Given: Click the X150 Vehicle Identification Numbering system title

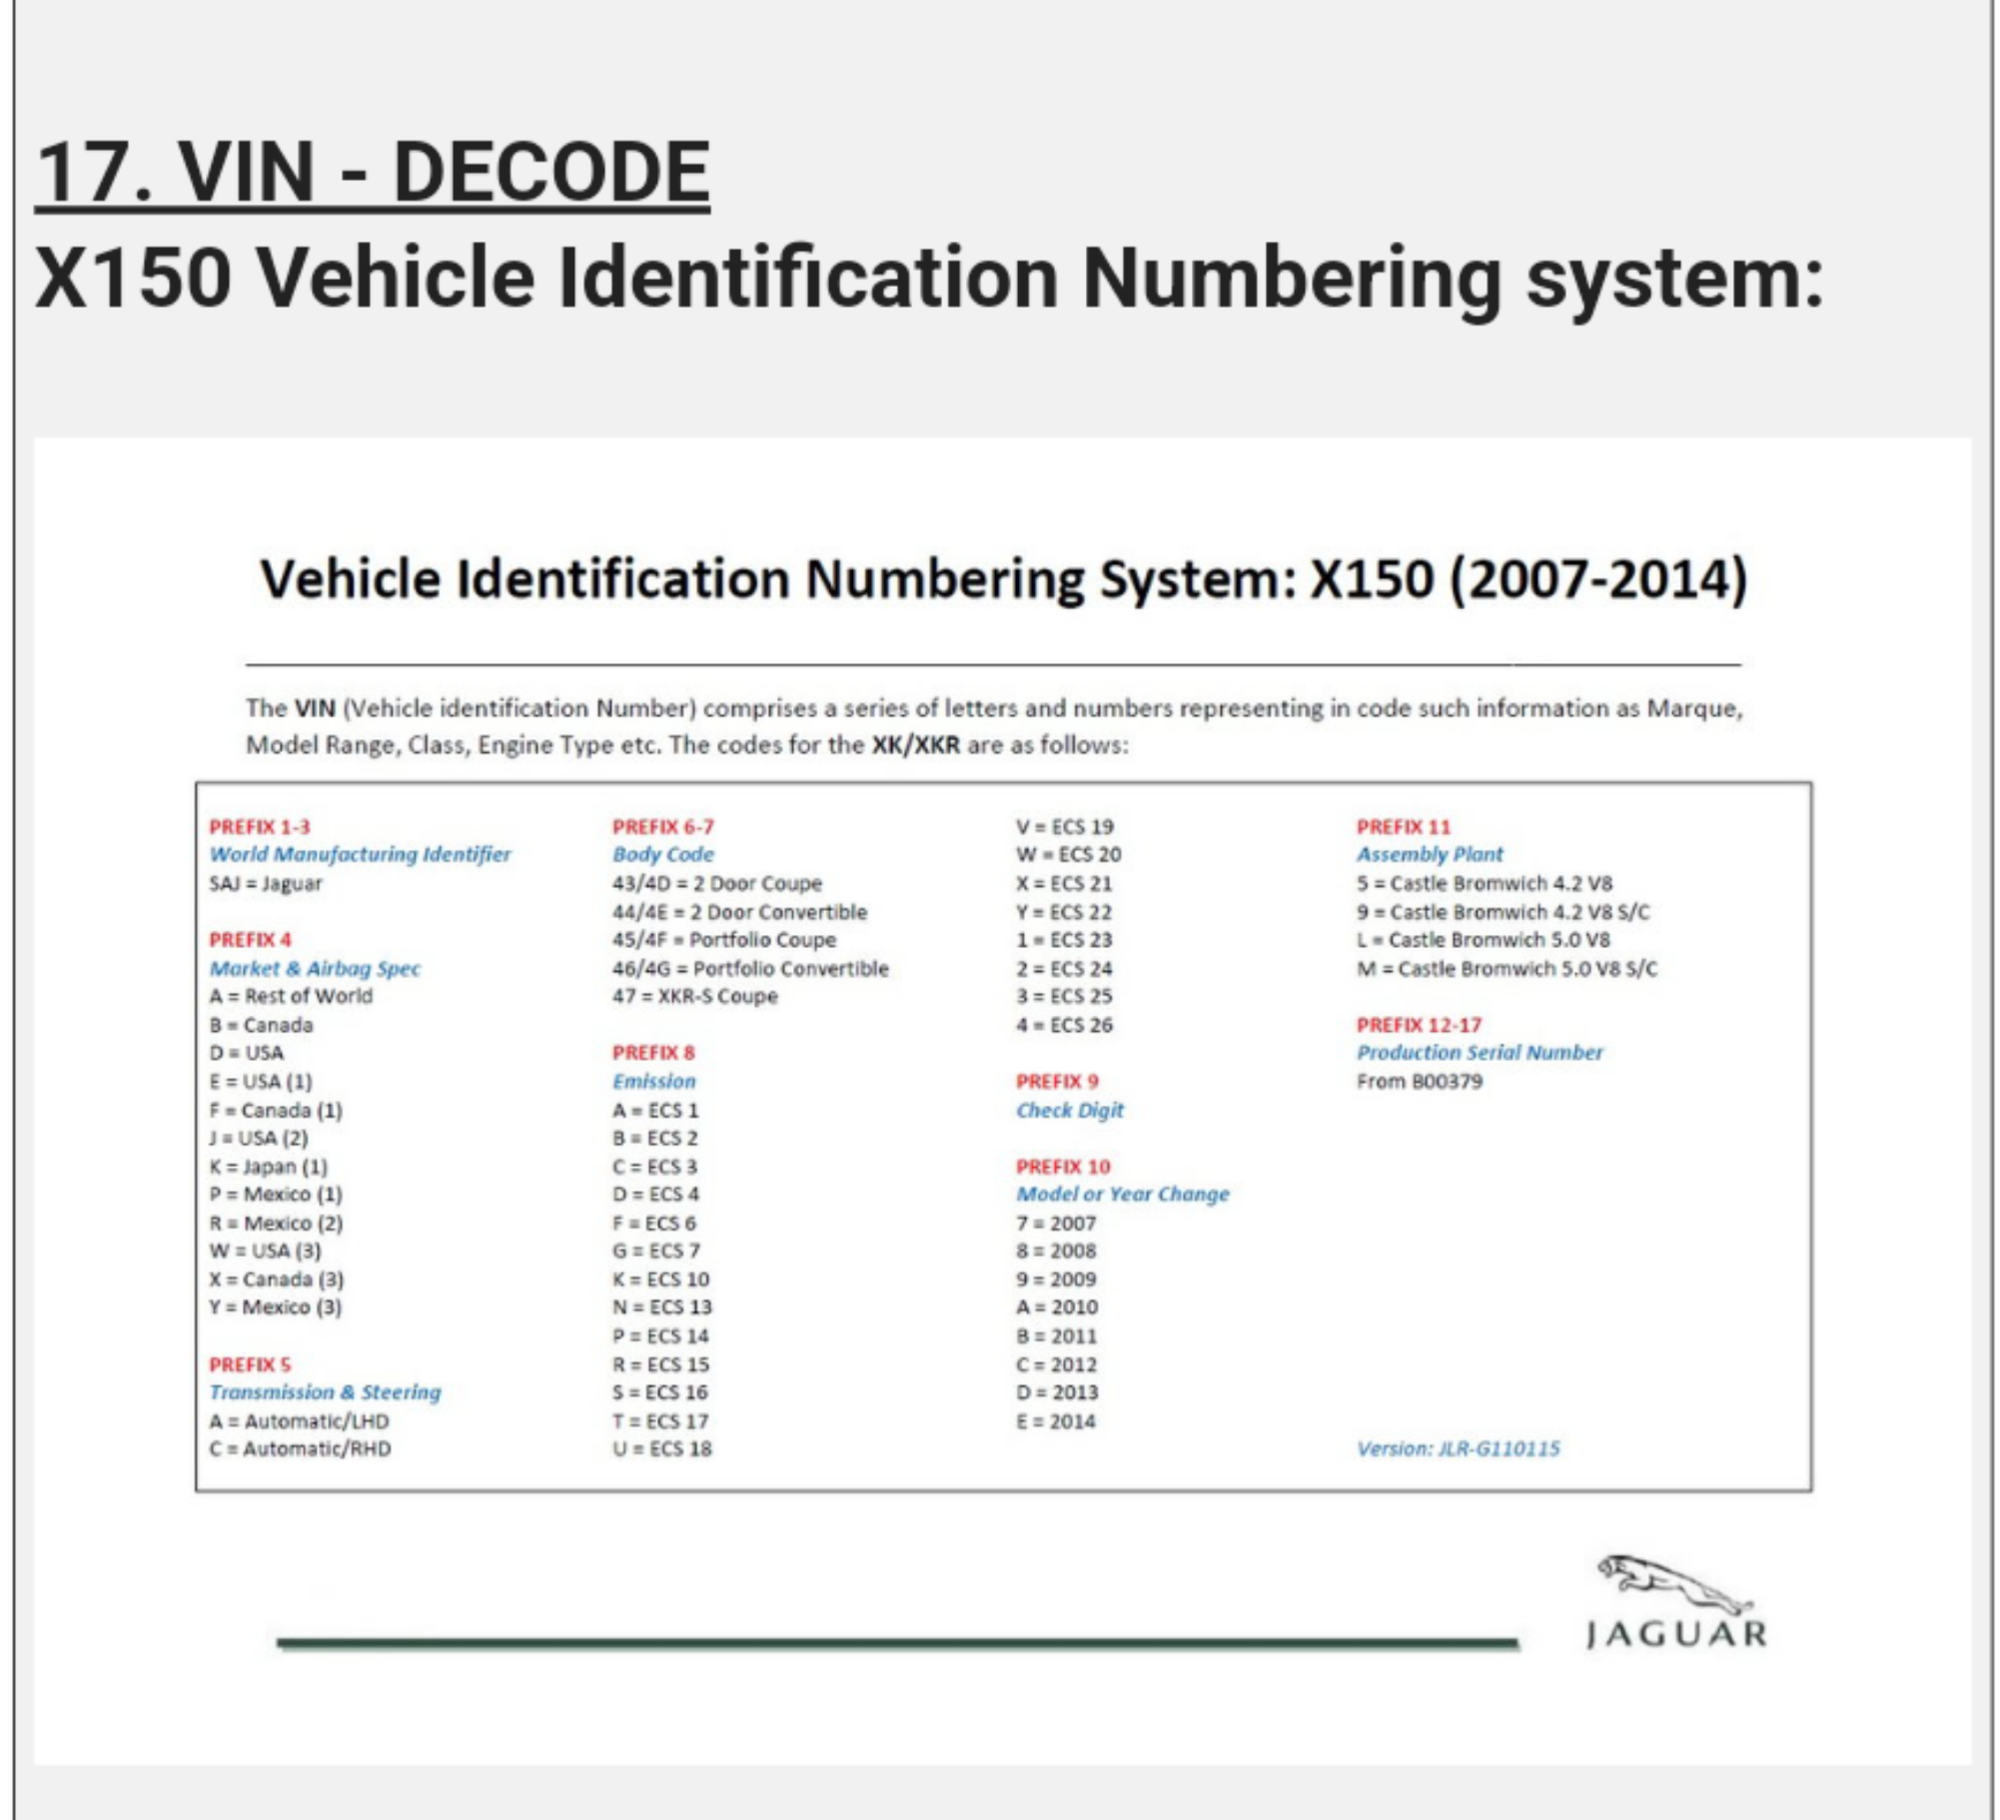Looking at the screenshot, I should pyautogui.click(x=928, y=277).
